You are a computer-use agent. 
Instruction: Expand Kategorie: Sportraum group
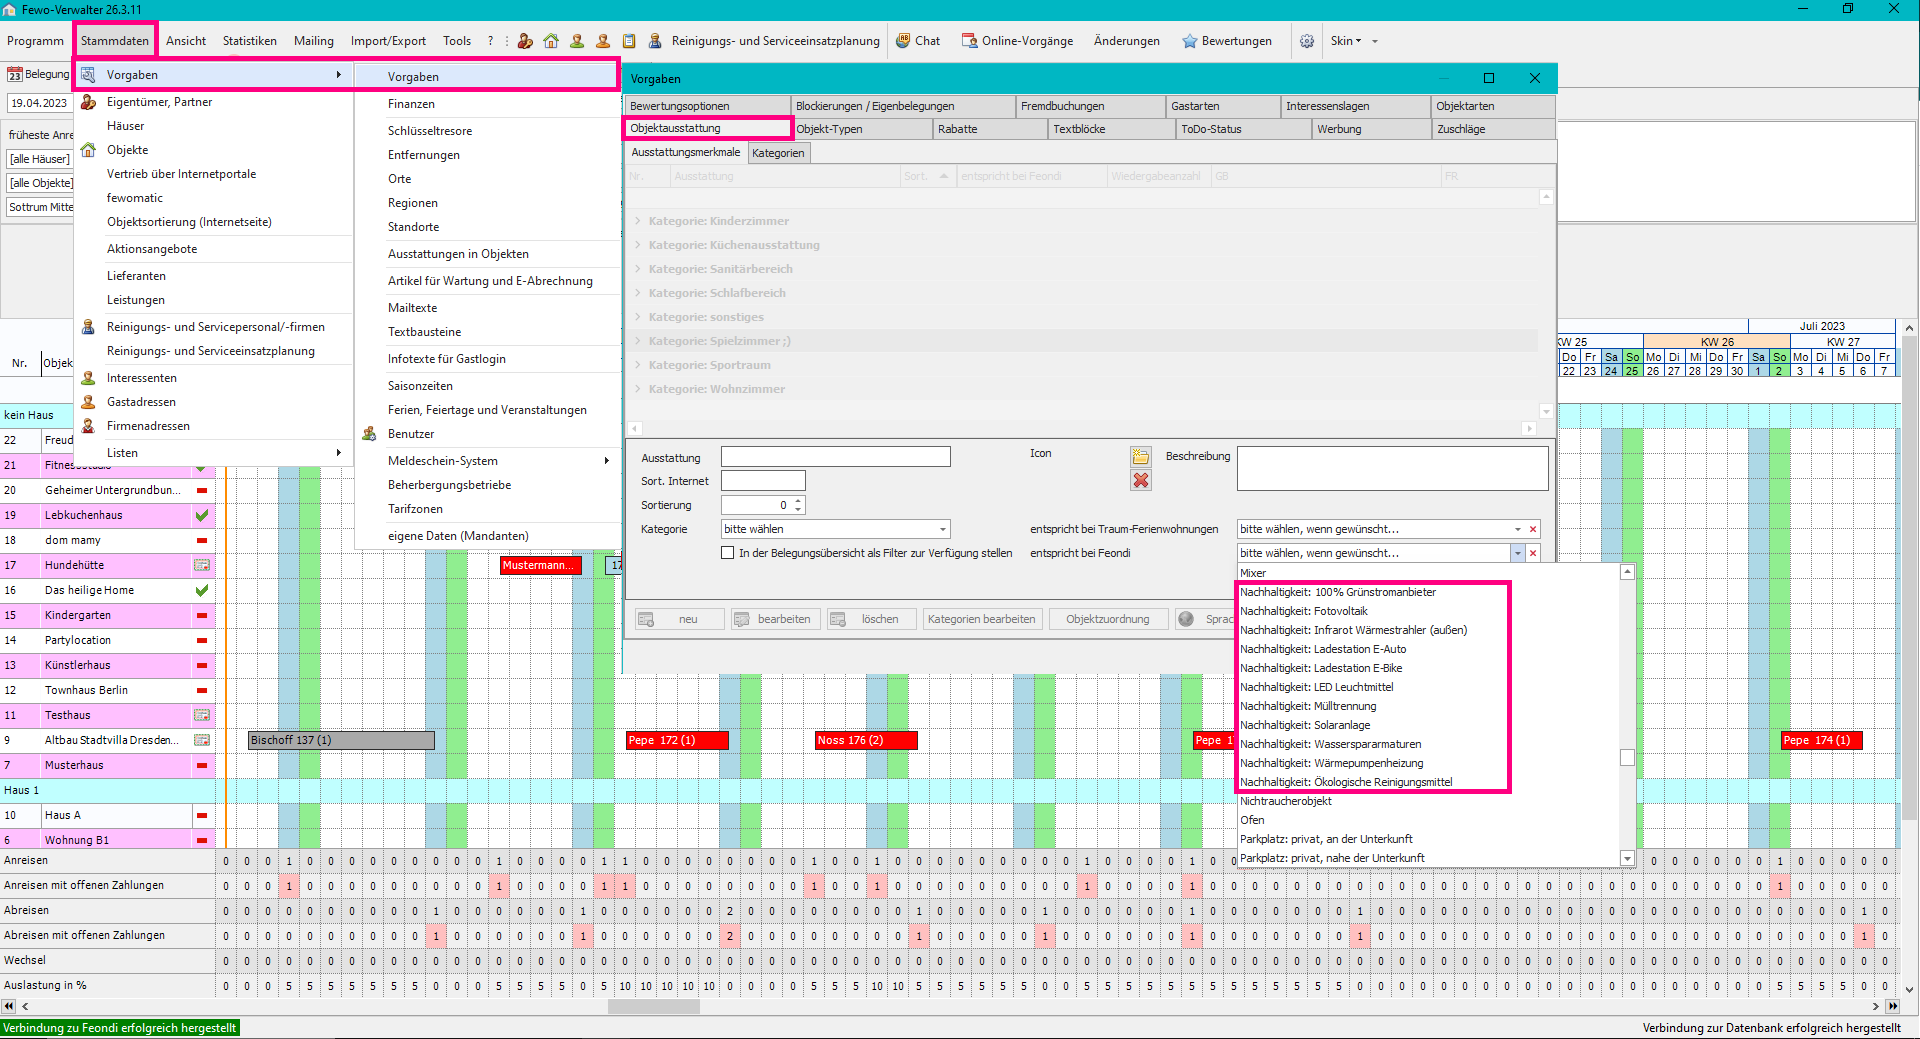(638, 365)
